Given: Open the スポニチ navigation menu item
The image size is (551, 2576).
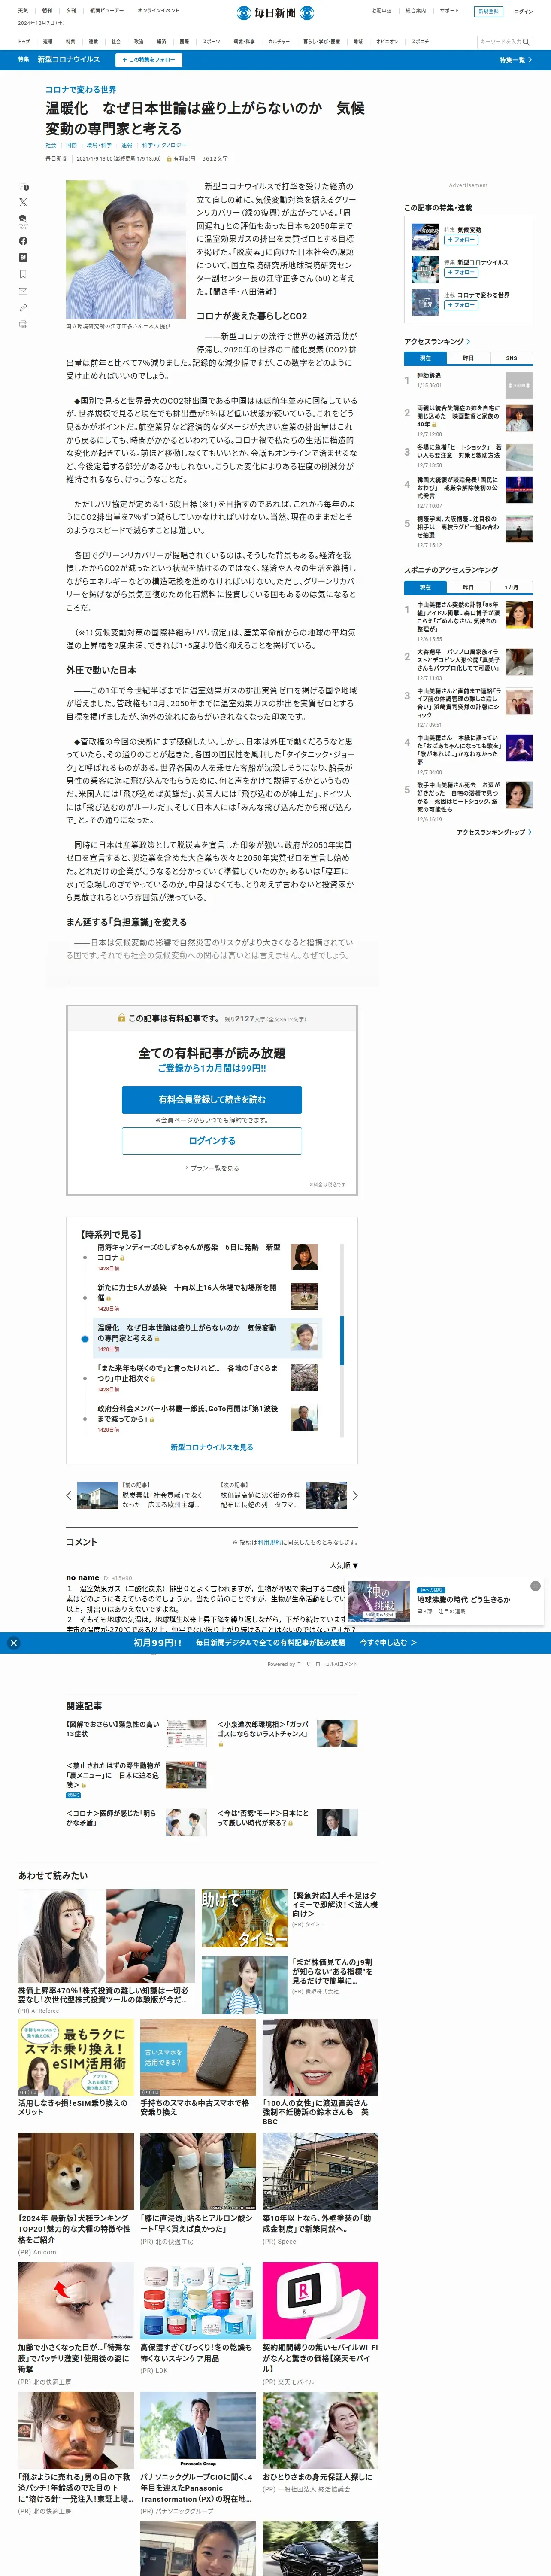Looking at the screenshot, I should pyautogui.click(x=420, y=42).
